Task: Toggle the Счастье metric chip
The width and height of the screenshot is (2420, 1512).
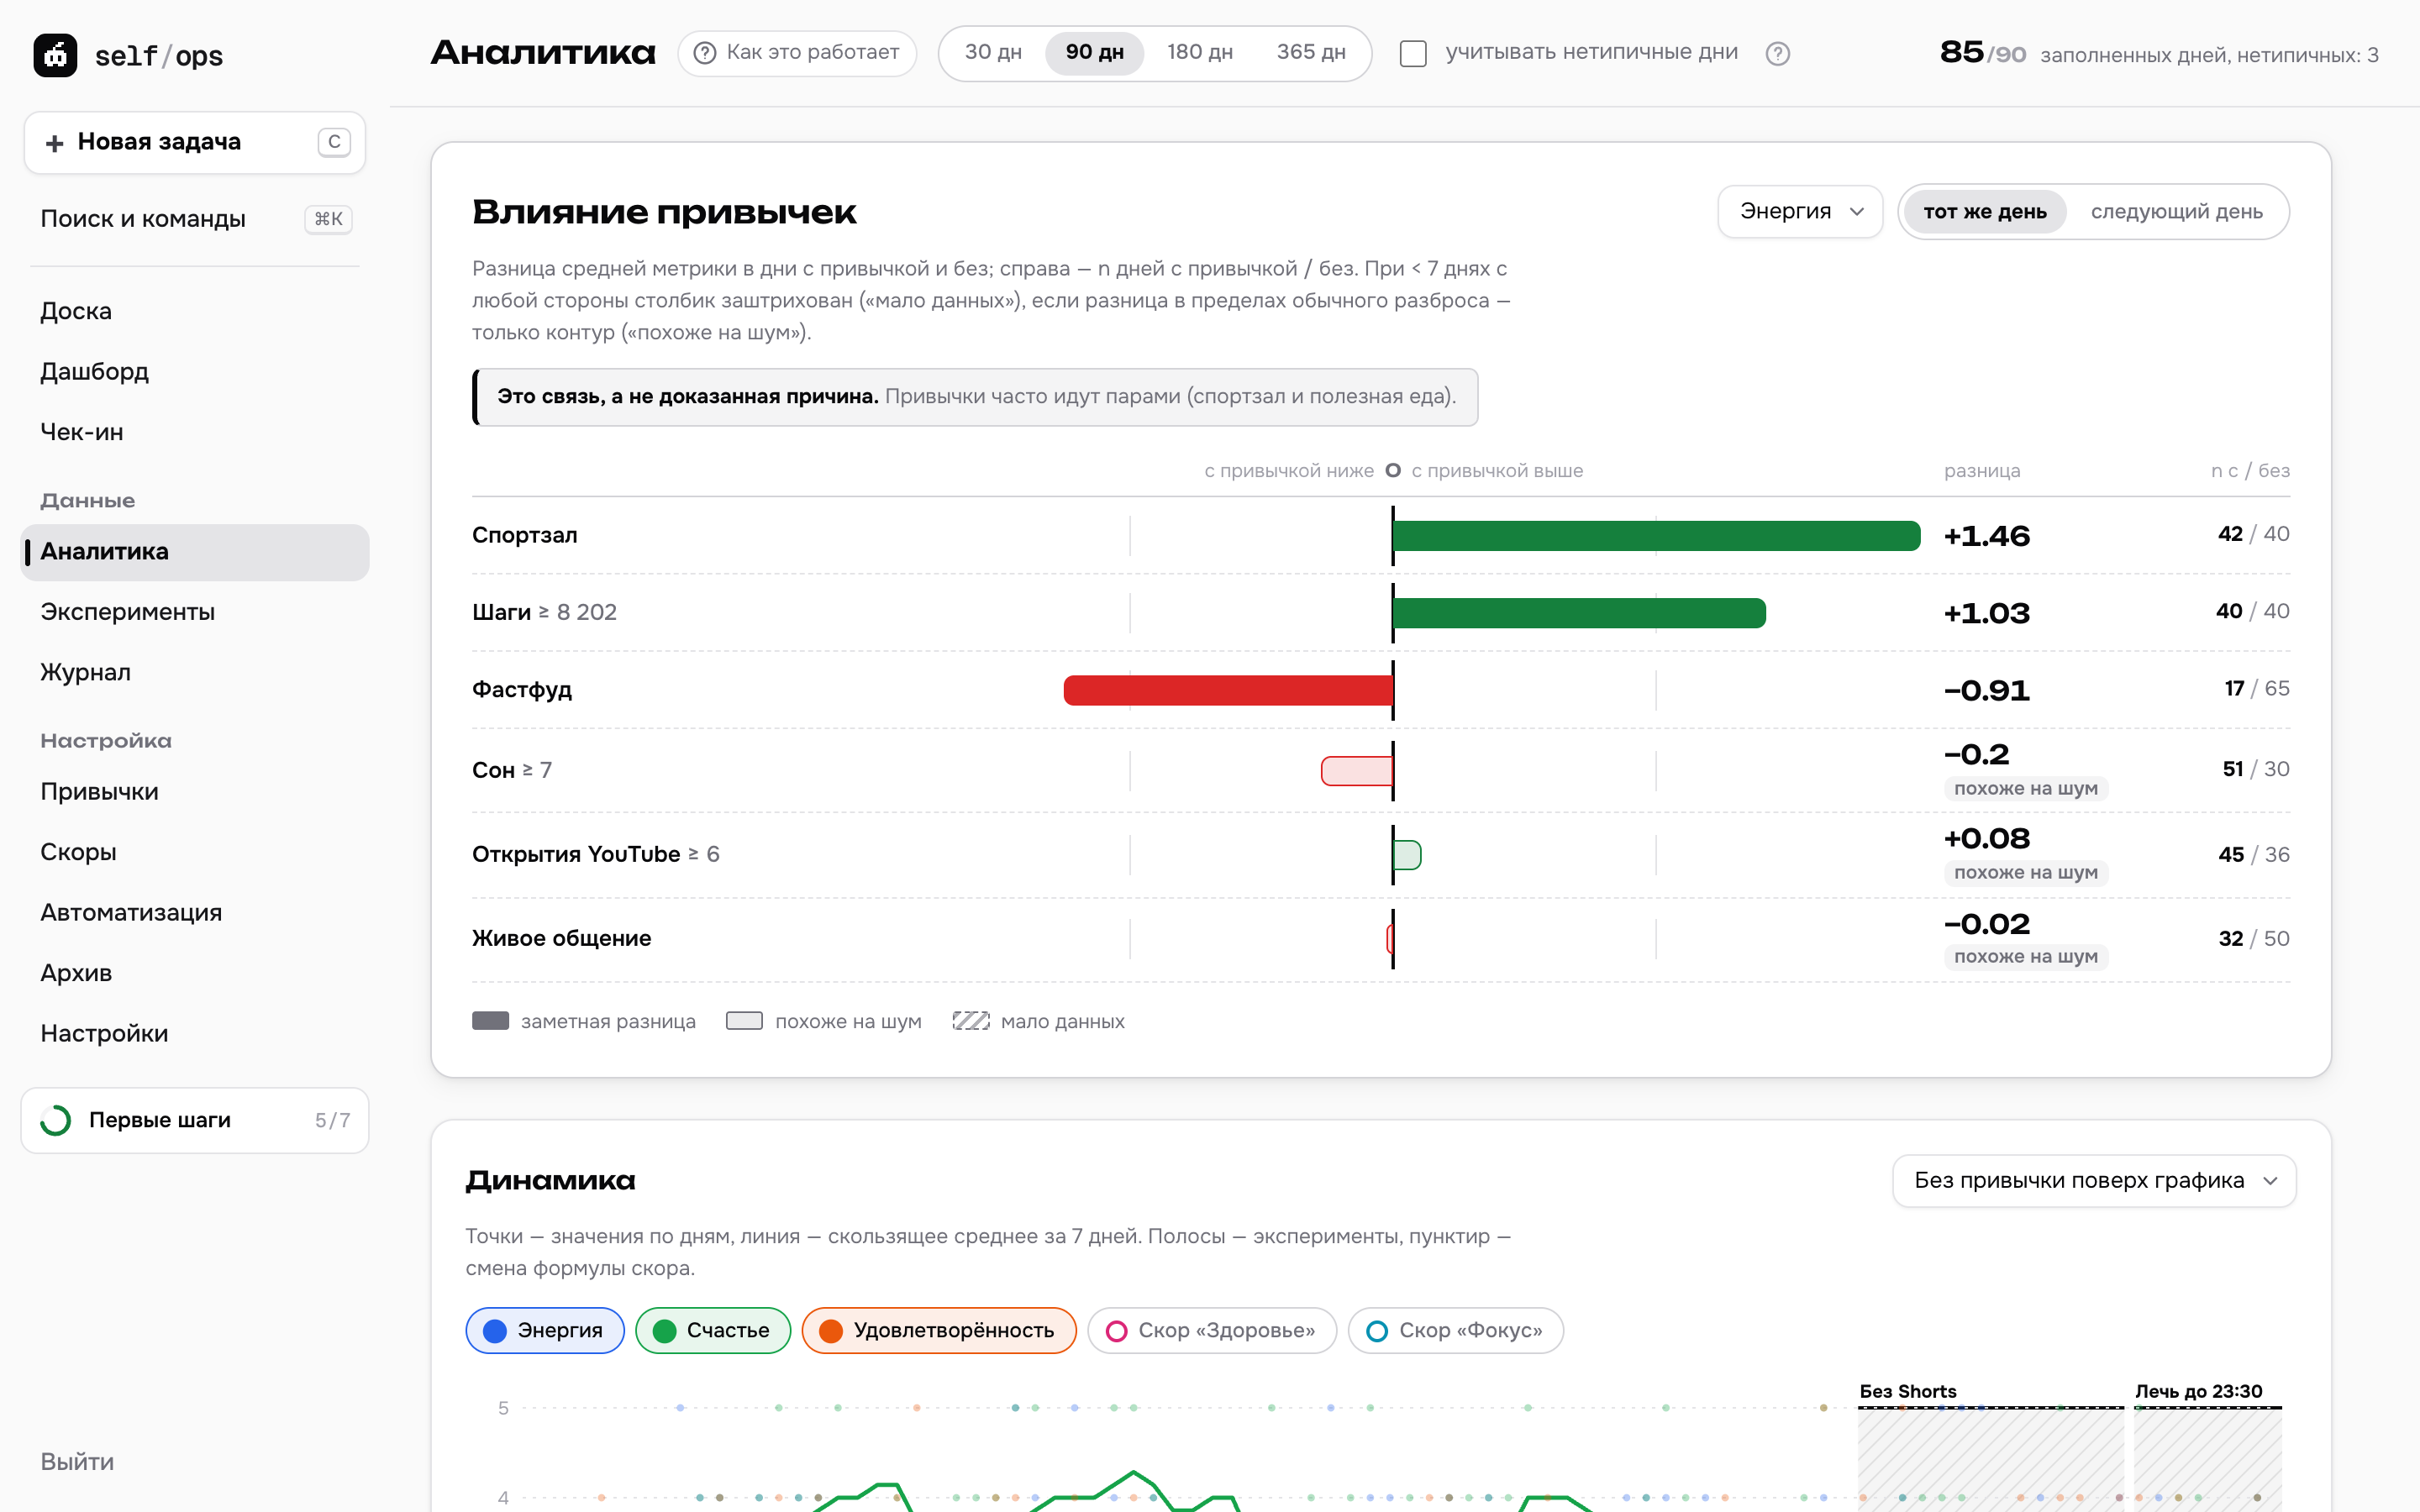Action: pyautogui.click(x=713, y=1330)
